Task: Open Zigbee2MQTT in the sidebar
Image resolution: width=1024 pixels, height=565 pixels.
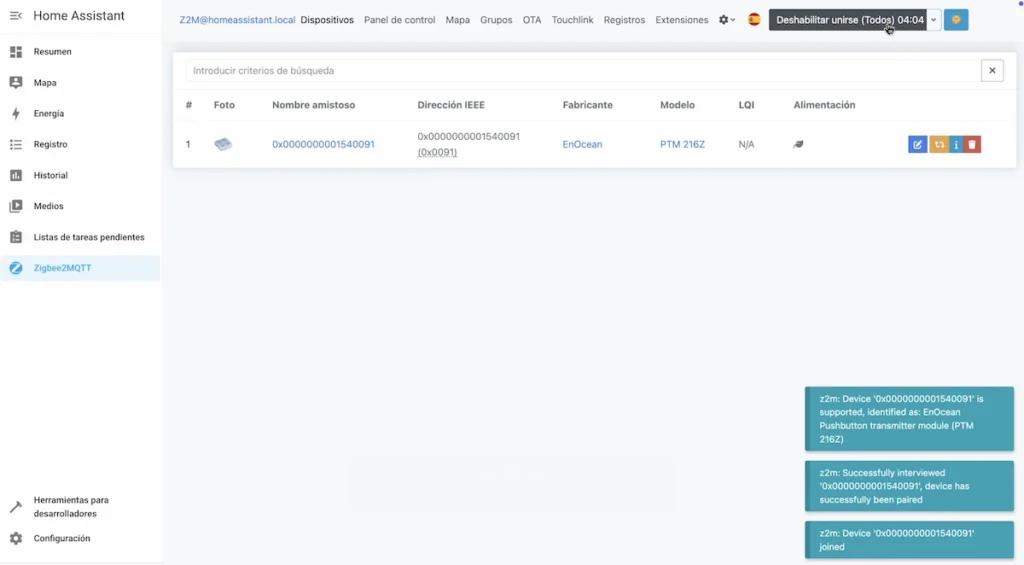Action: tap(62, 268)
